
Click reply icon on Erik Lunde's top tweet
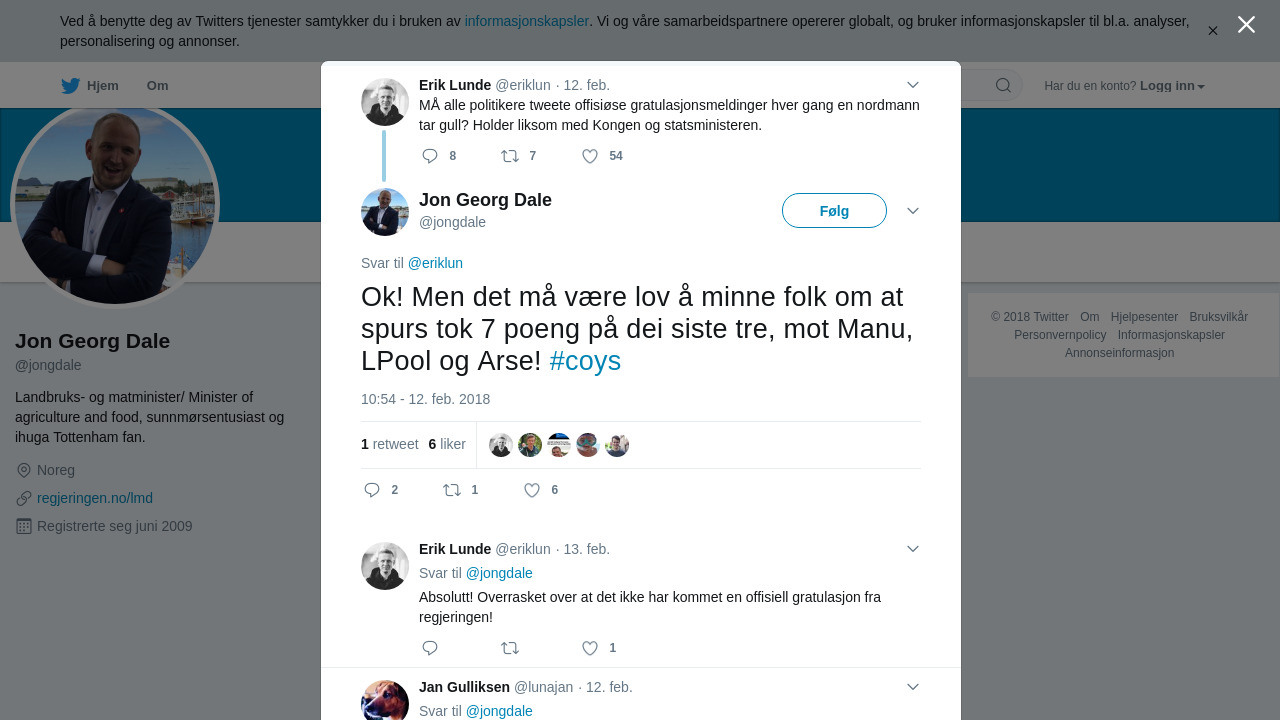tap(430, 156)
